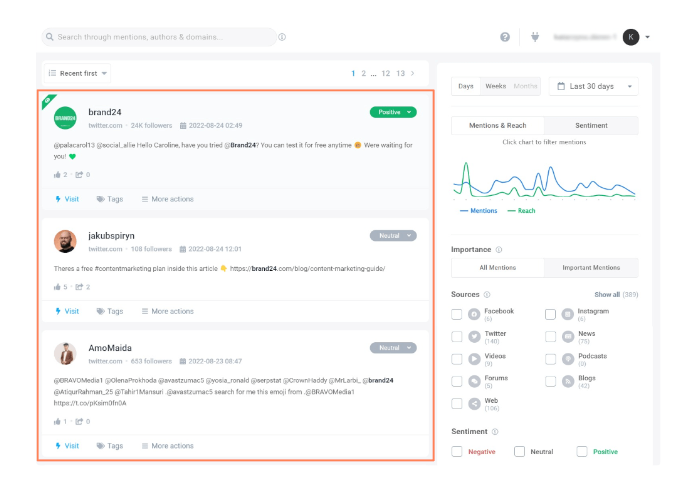Image resolution: width=695 pixels, height=484 pixels.
Task: Click the like icon on jakubspiryn mention
Action: [x=57, y=287]
